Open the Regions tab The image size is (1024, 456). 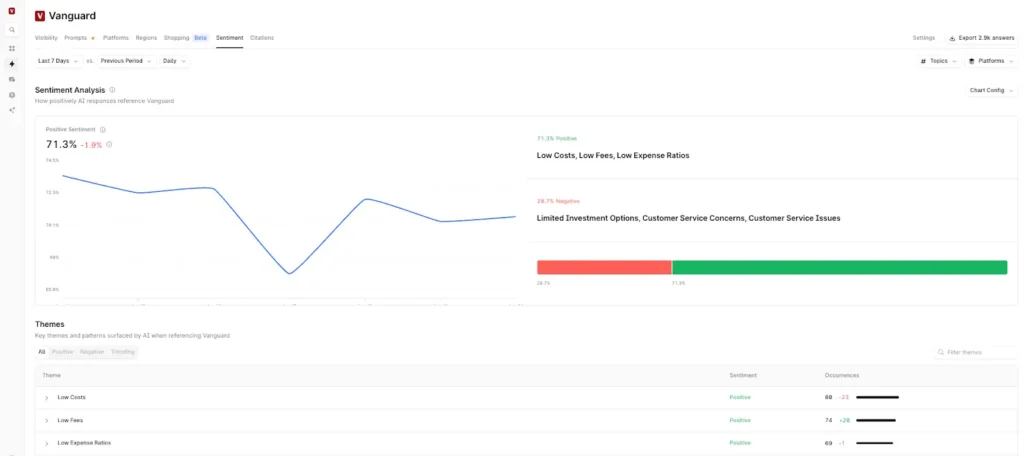point(146,38)
